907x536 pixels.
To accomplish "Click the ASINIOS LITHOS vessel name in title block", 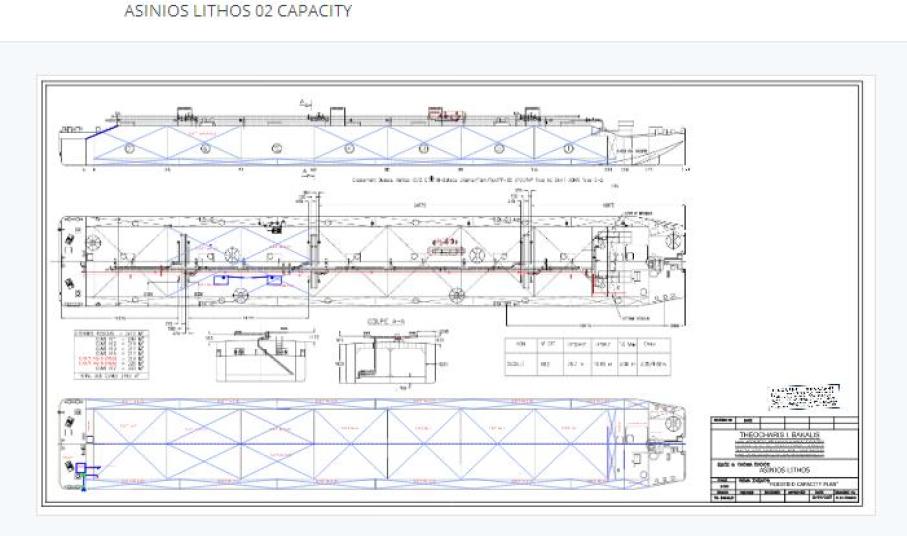I will click(784, 468).
